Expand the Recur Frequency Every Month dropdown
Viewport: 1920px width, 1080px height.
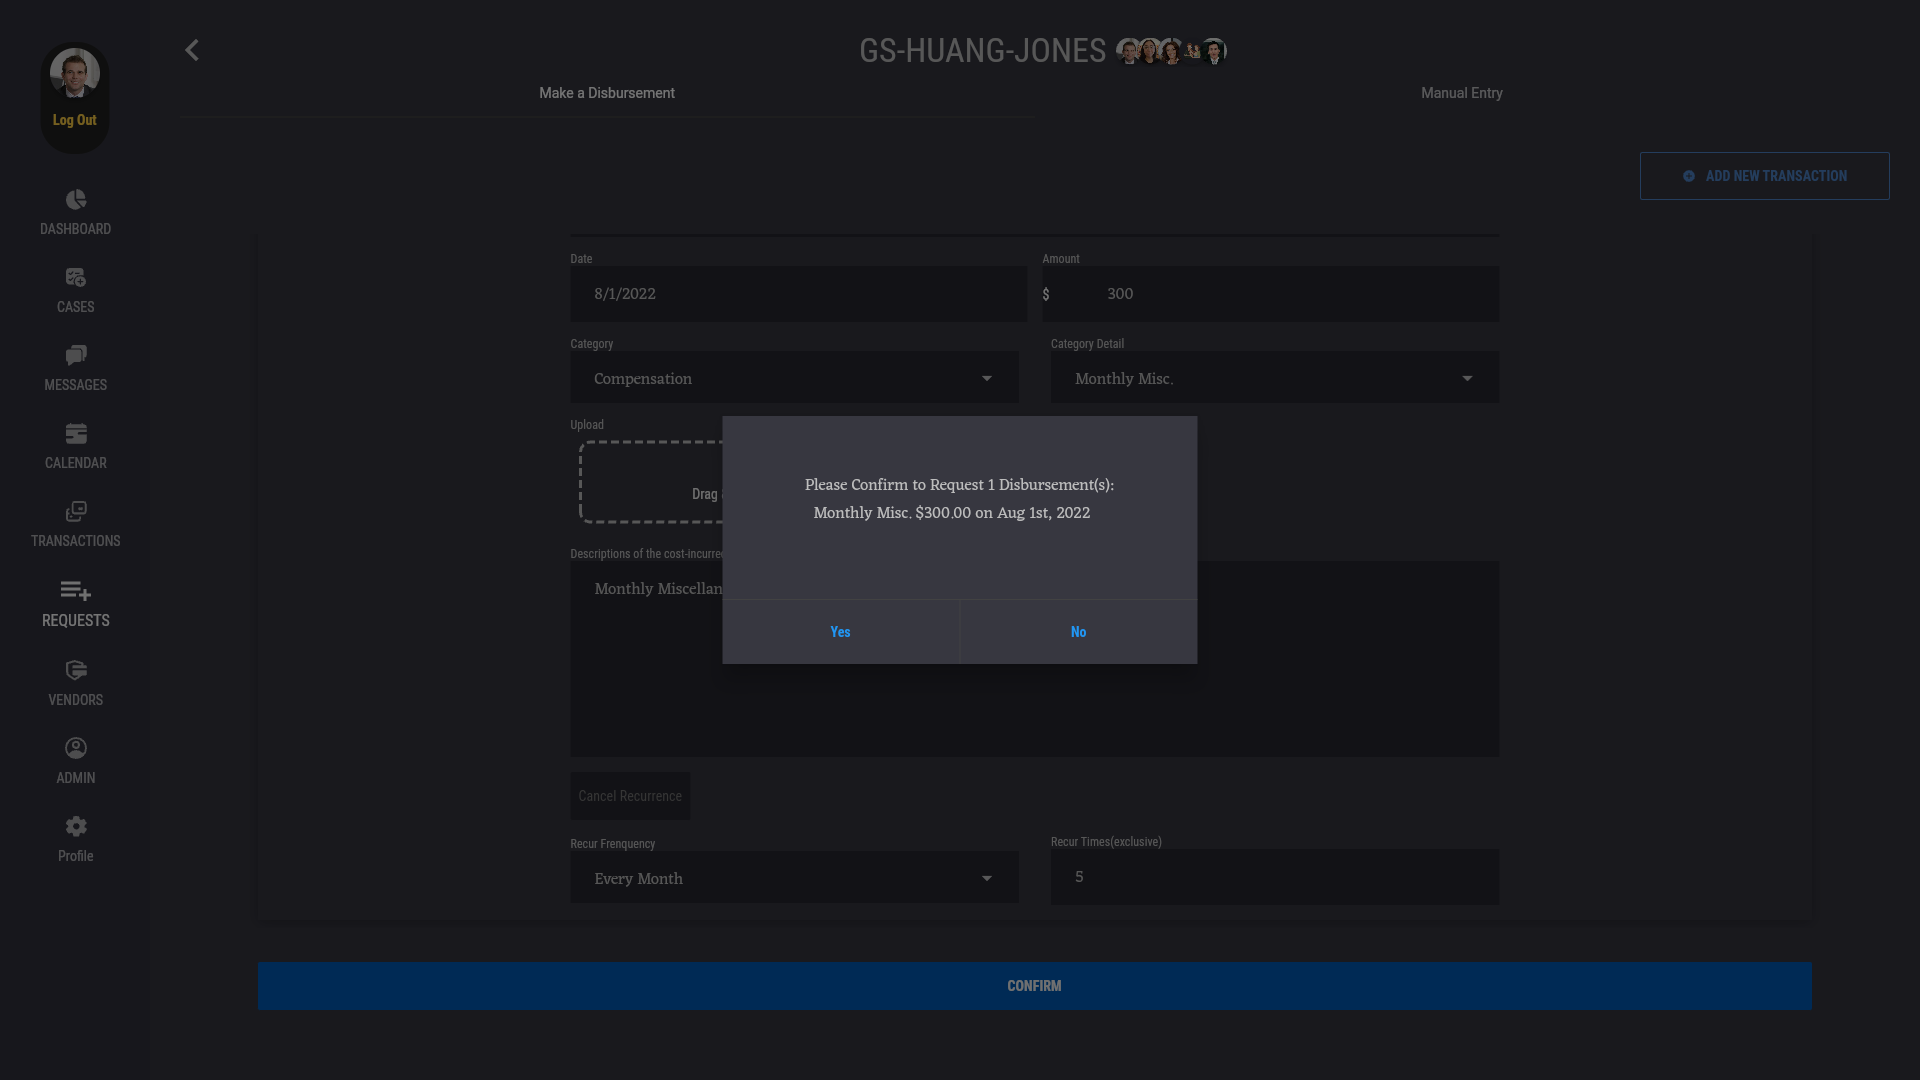794,878
